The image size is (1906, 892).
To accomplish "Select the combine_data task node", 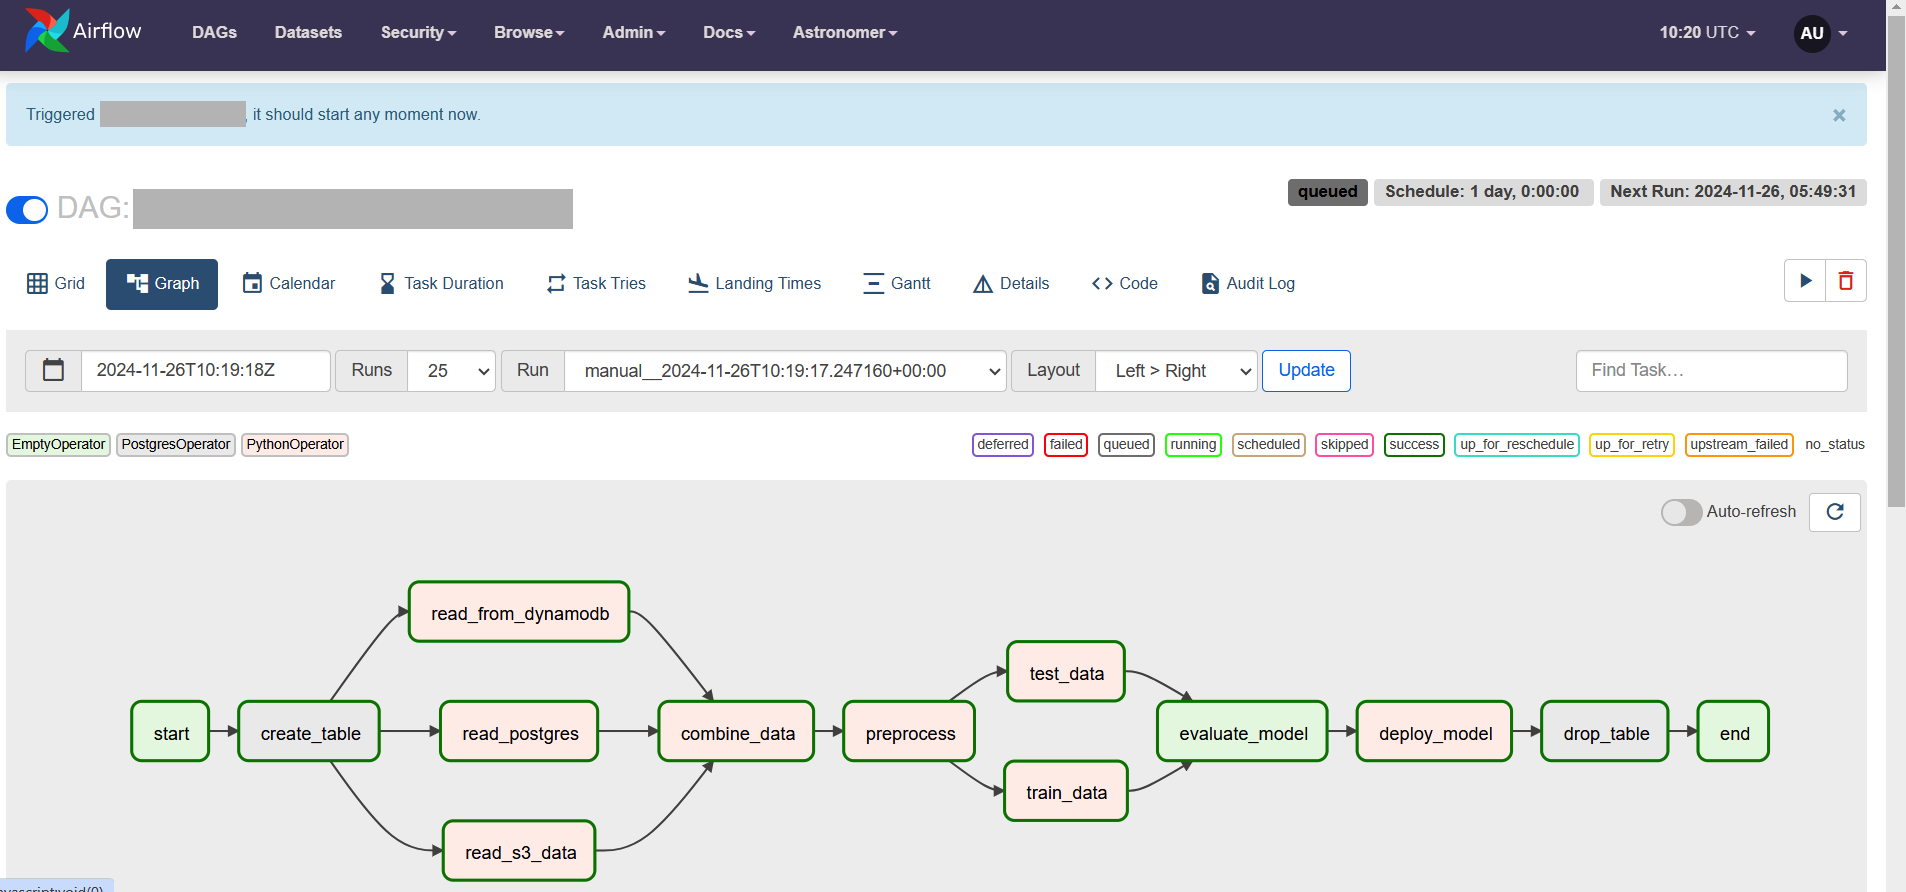I will coord(737,733).
